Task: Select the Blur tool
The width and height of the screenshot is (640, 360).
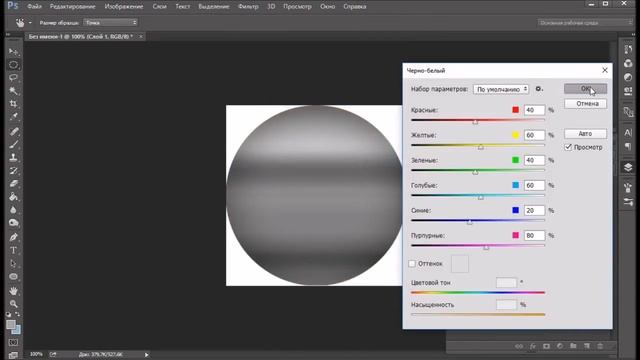Action: (x=13, y=210)
